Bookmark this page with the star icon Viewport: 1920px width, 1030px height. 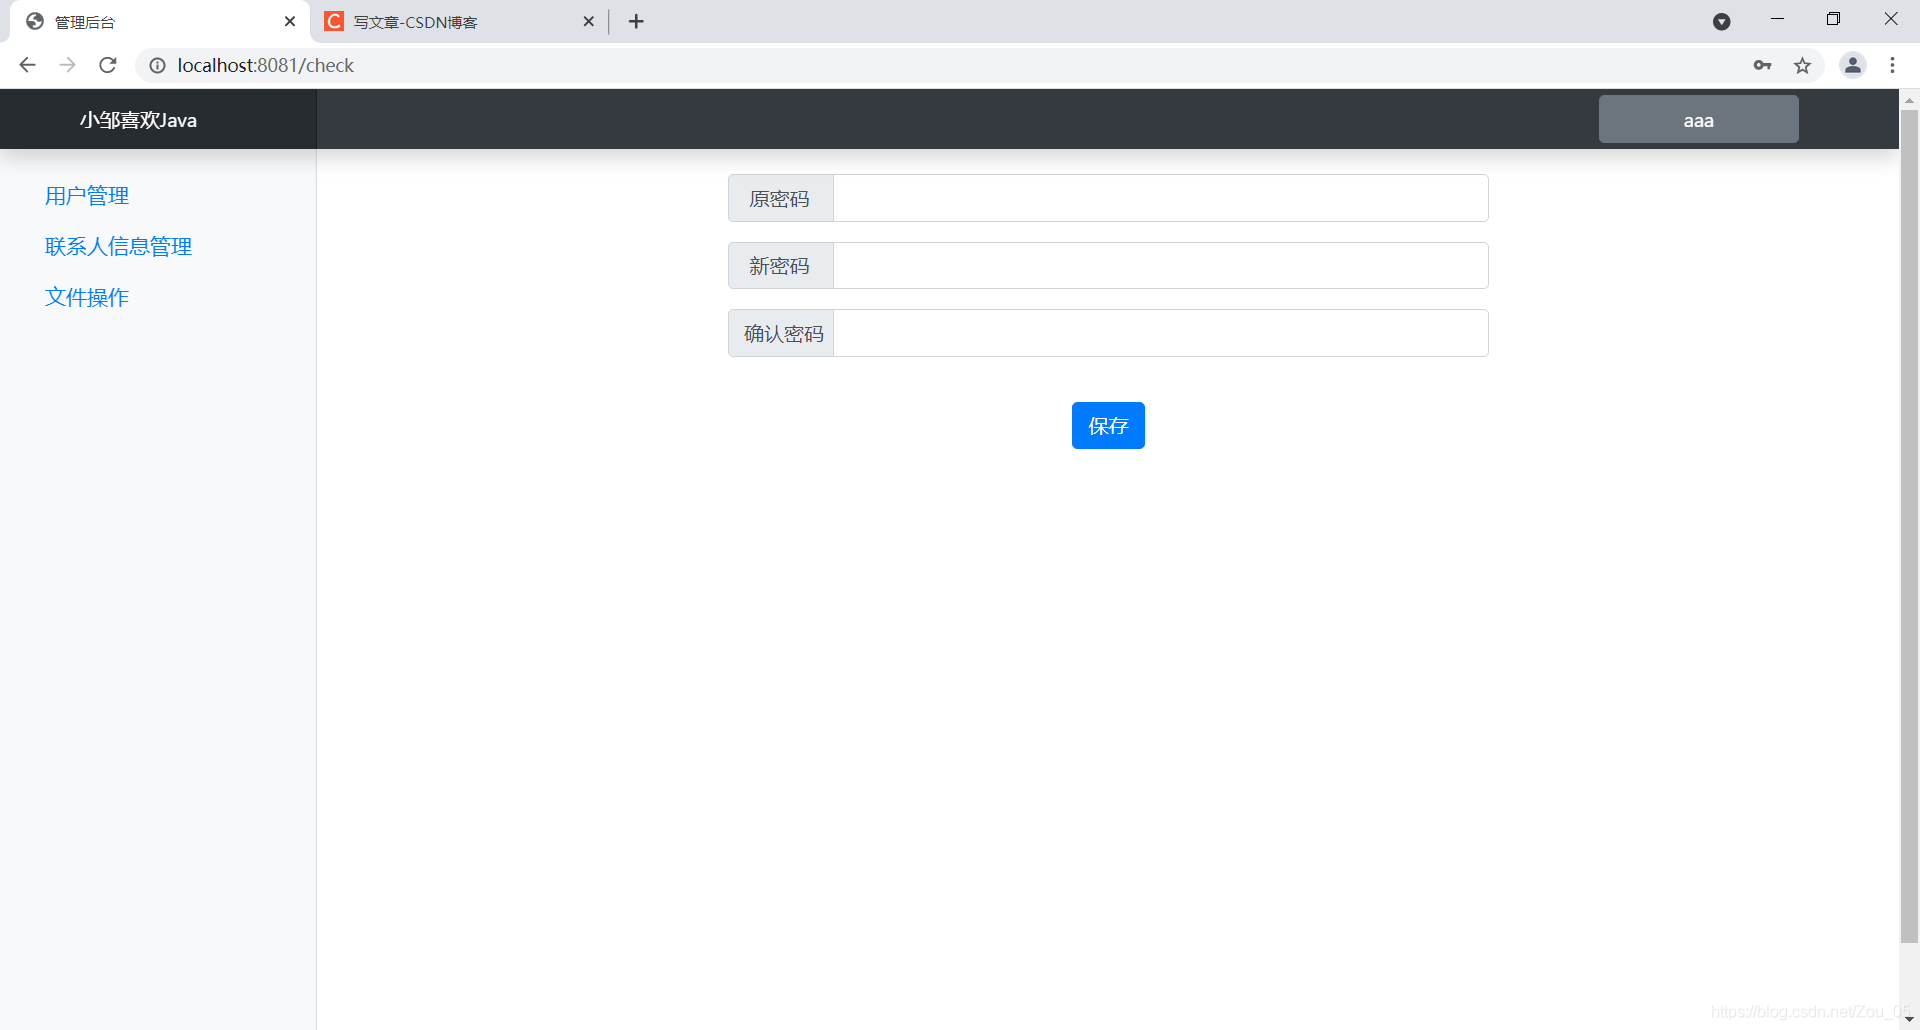1802,65
